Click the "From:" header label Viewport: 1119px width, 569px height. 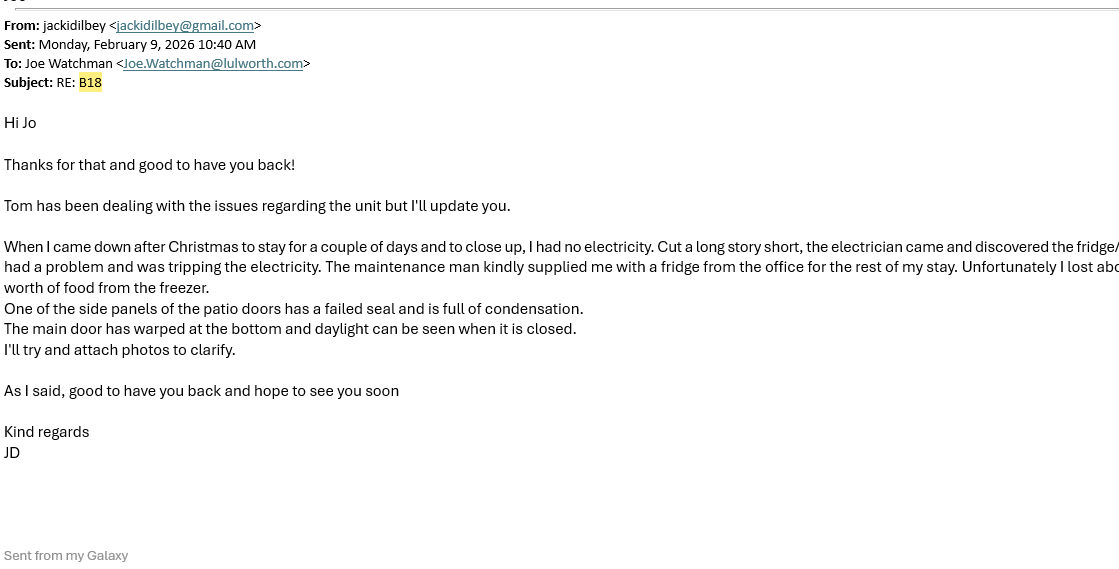tap(21, 26)
